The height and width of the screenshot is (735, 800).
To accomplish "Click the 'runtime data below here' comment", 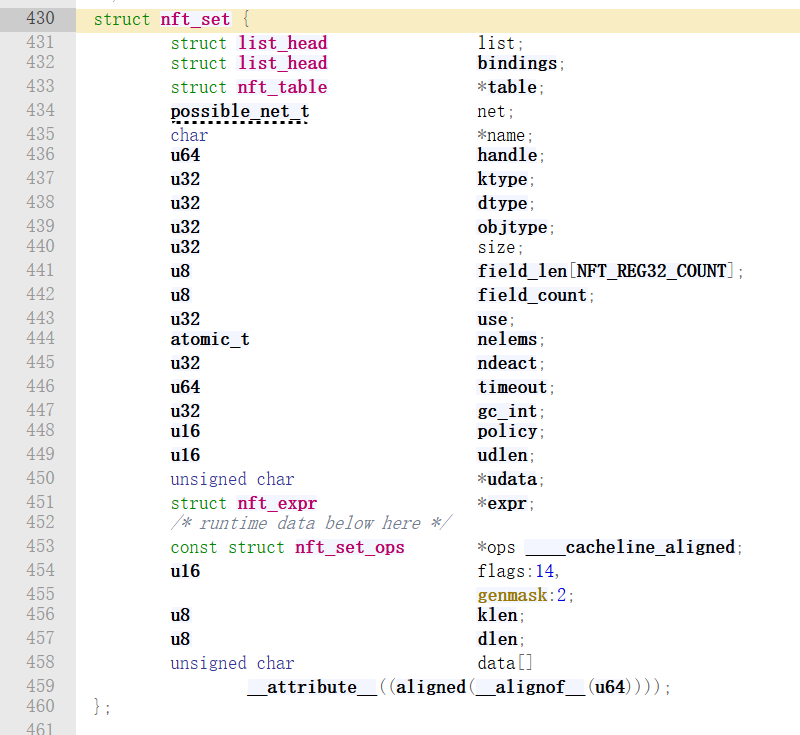I will pos(311,523).
